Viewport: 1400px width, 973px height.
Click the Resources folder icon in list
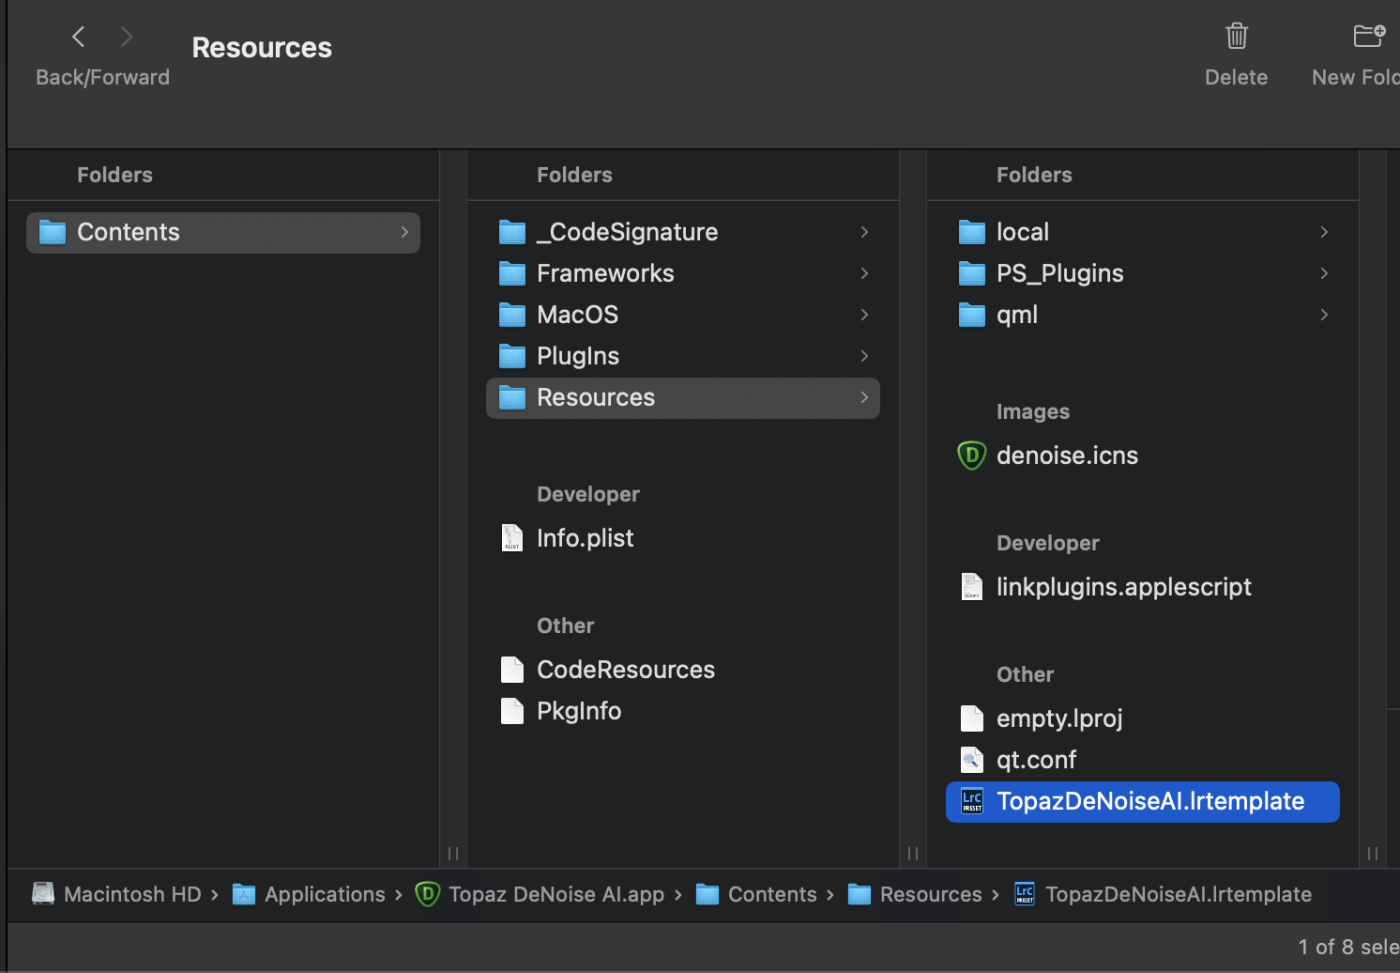[x=512, y=398]
